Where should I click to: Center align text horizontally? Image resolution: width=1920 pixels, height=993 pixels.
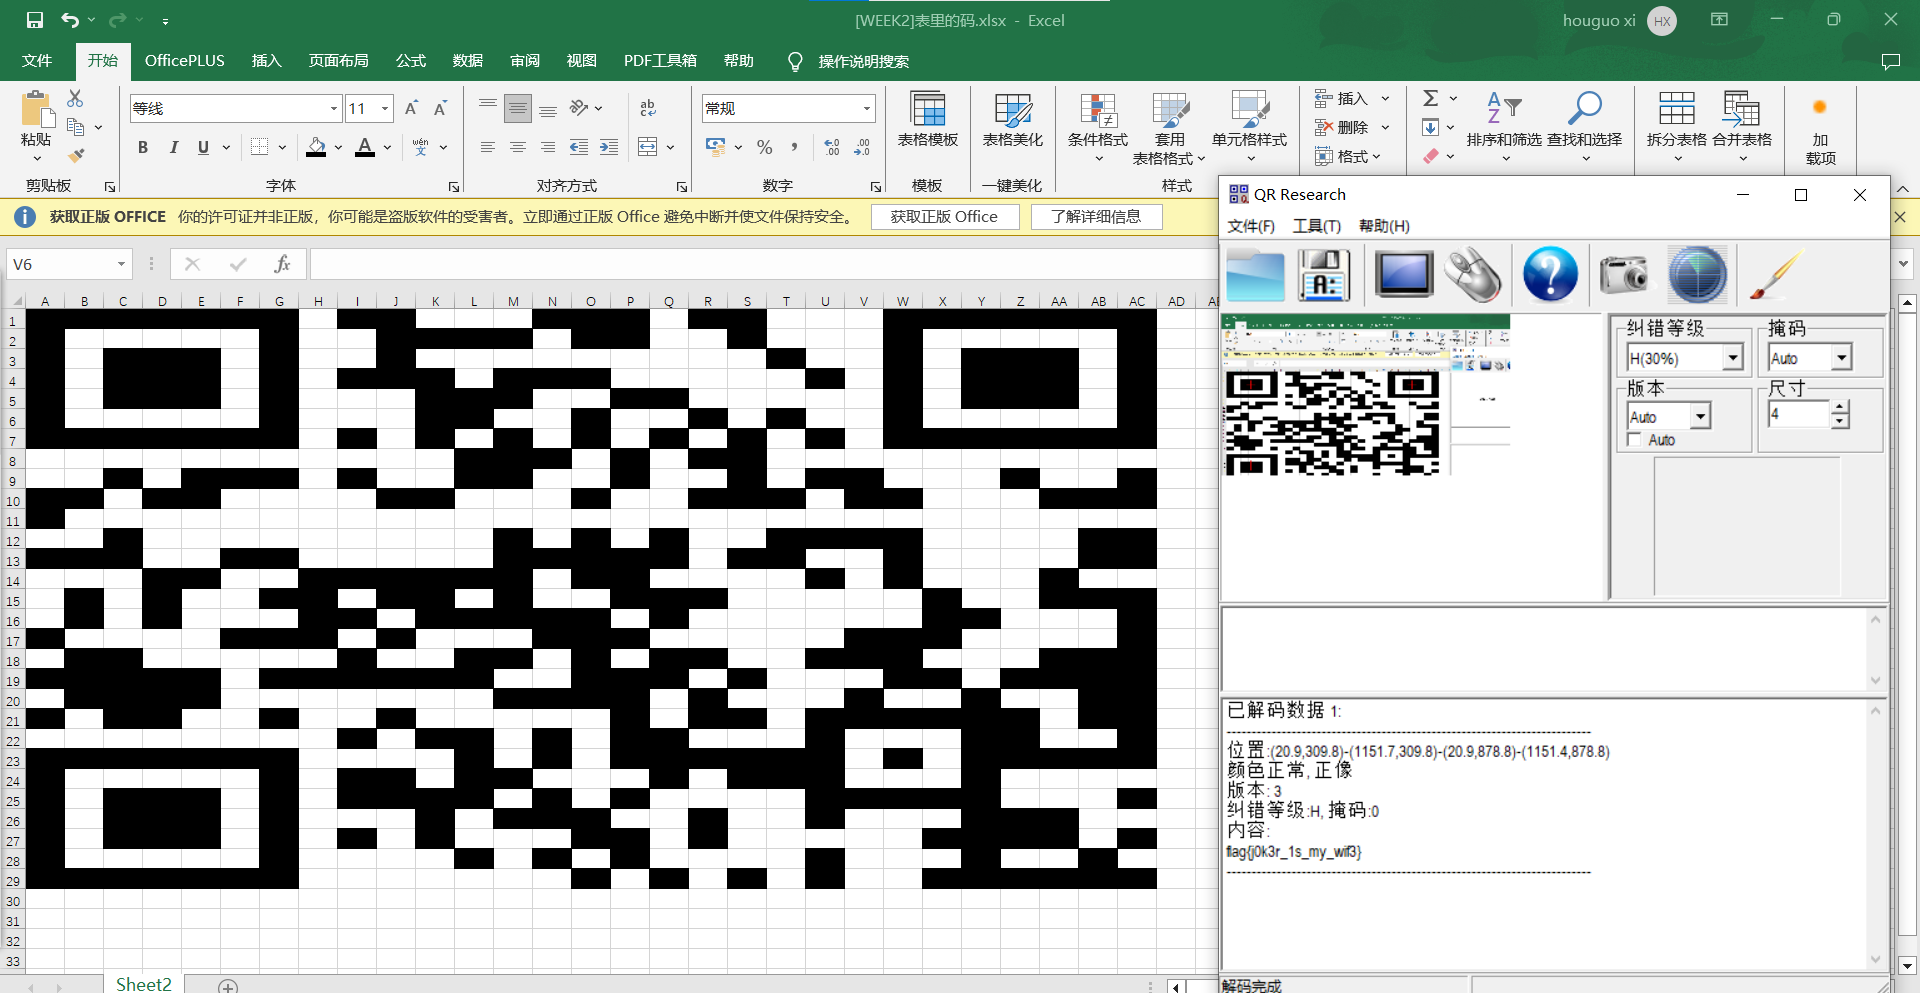[518, 147]
